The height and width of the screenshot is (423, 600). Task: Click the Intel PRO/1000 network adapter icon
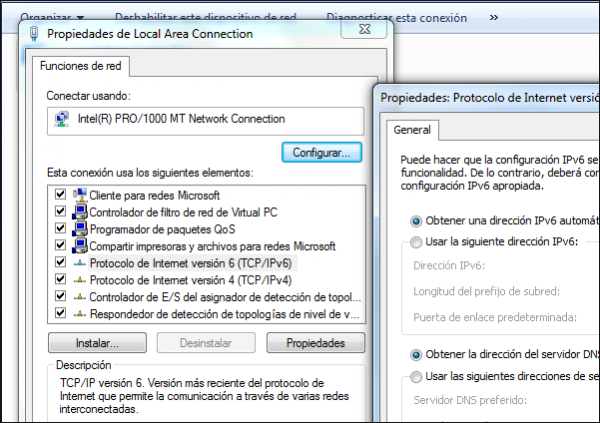pos(62,119)
